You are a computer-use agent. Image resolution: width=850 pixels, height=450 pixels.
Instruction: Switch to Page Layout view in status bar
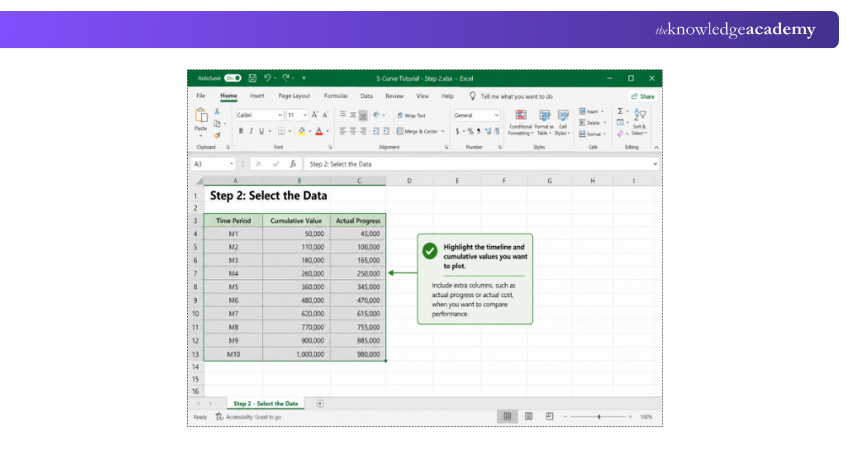tap(529, 416)
